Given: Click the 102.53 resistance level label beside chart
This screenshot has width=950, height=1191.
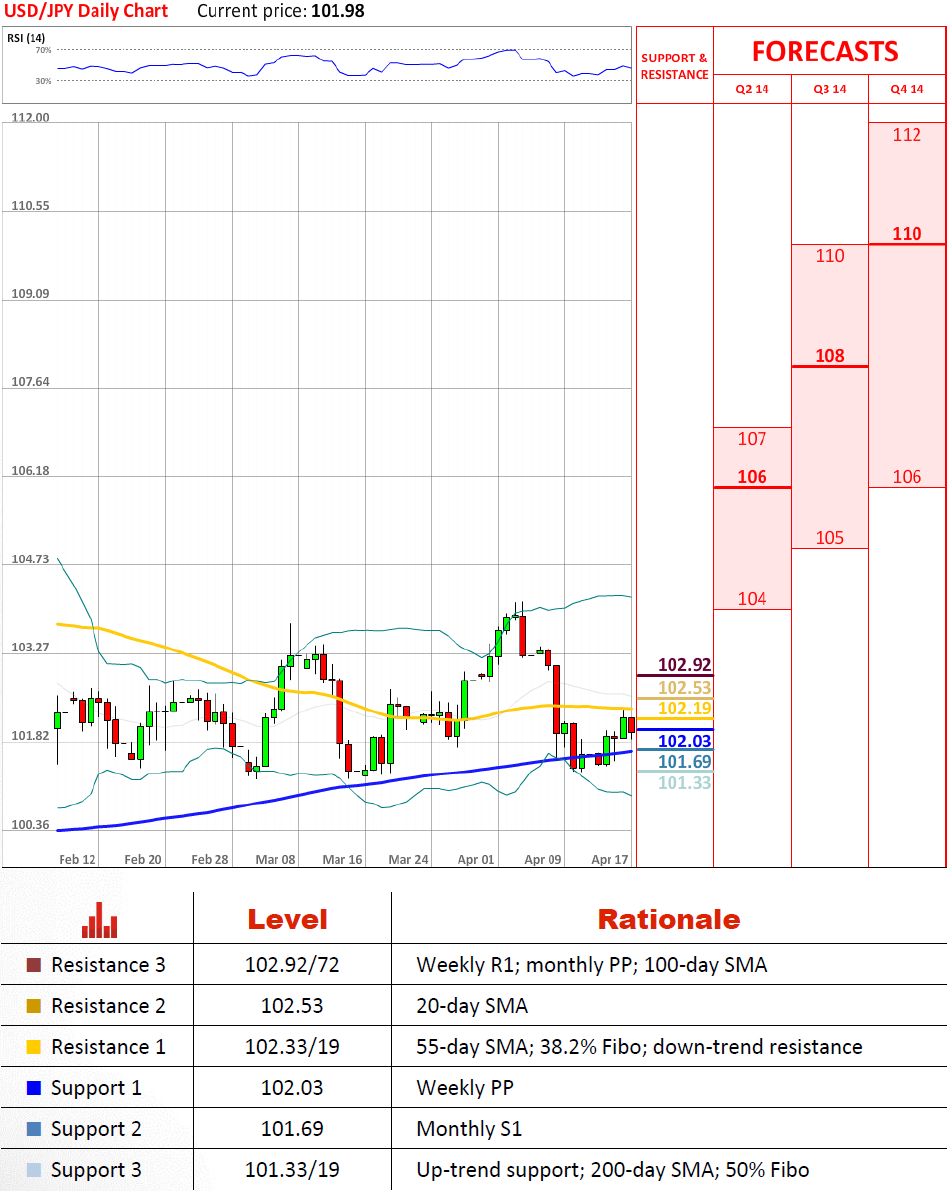Looking at the screenshot, I should click(x=684, y=687).
